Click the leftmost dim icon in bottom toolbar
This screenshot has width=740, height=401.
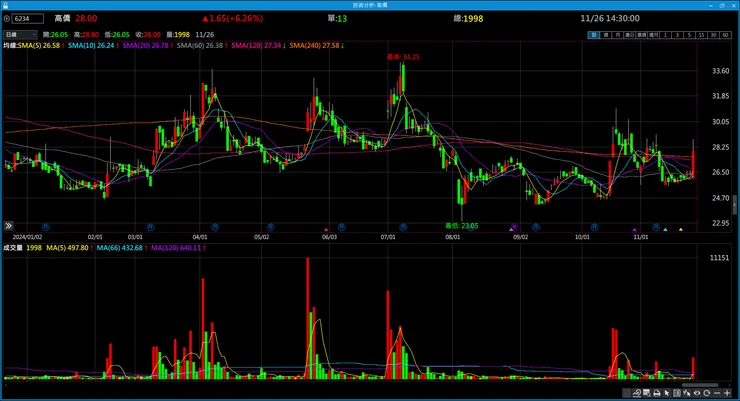coord(627,393)
